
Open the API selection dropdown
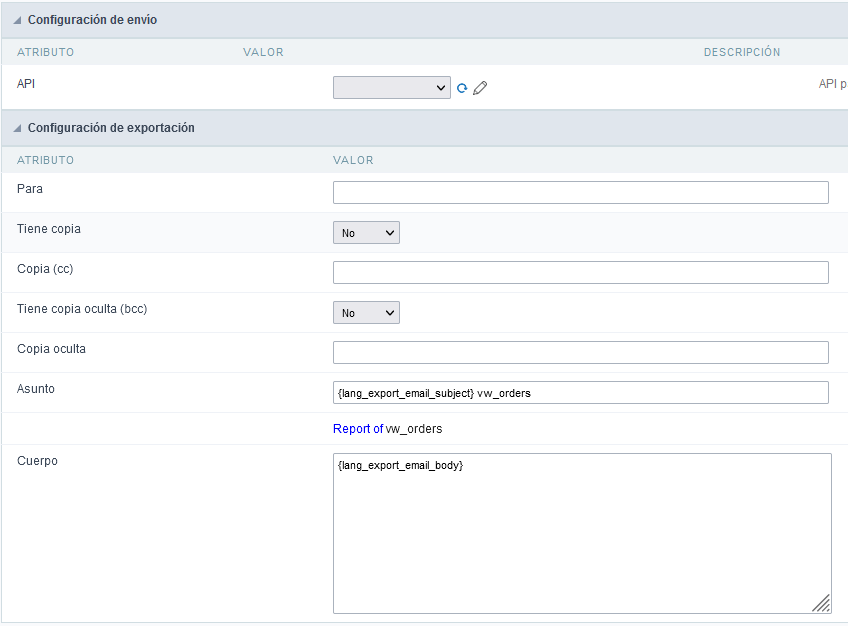[x=391, y=88]
